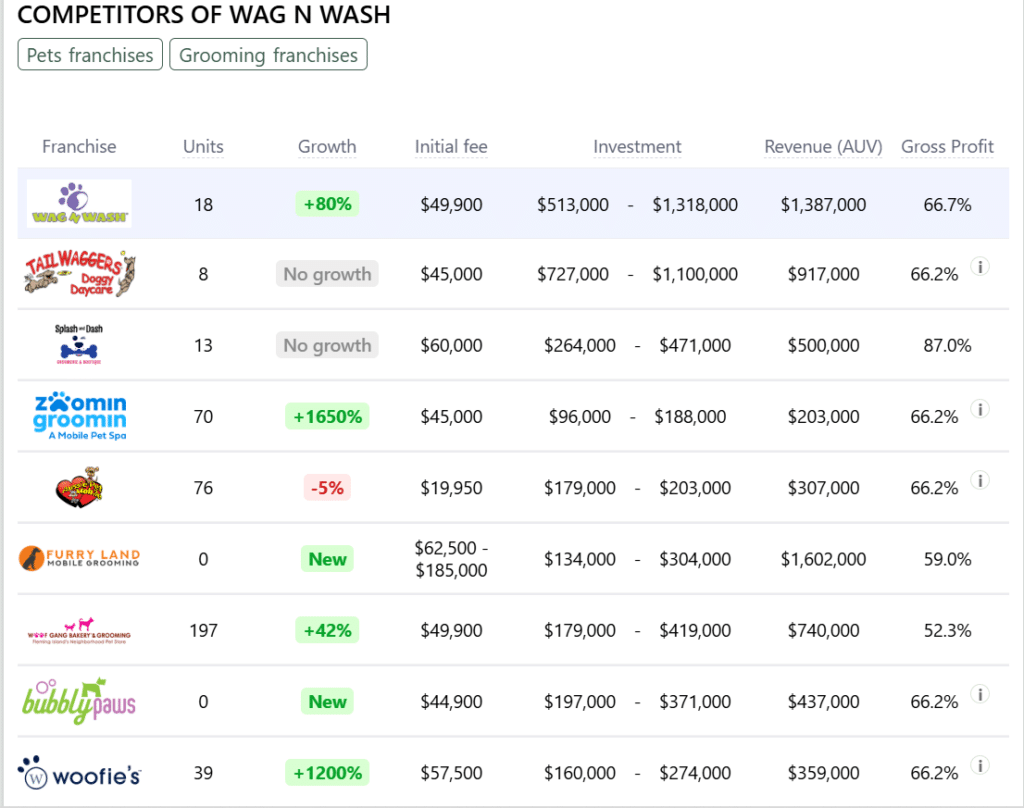Click the 197 units value

coord(203,630)
